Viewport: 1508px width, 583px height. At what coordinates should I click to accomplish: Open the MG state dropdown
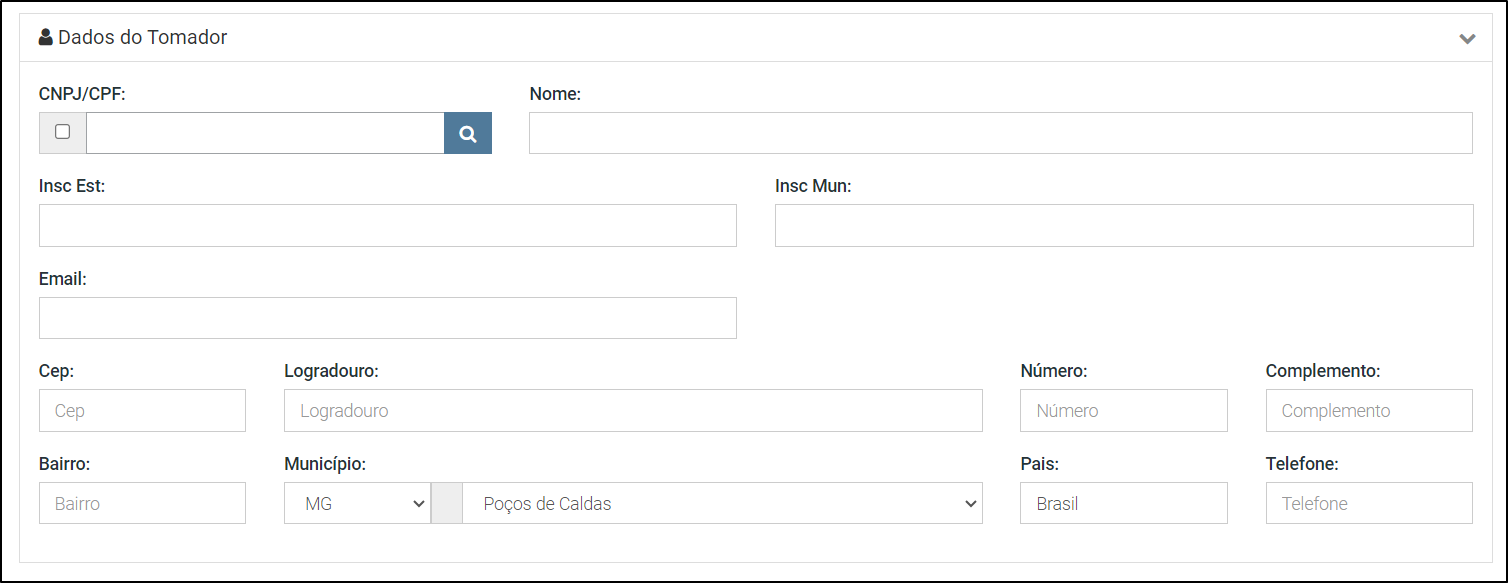click(x=357, y=503)
